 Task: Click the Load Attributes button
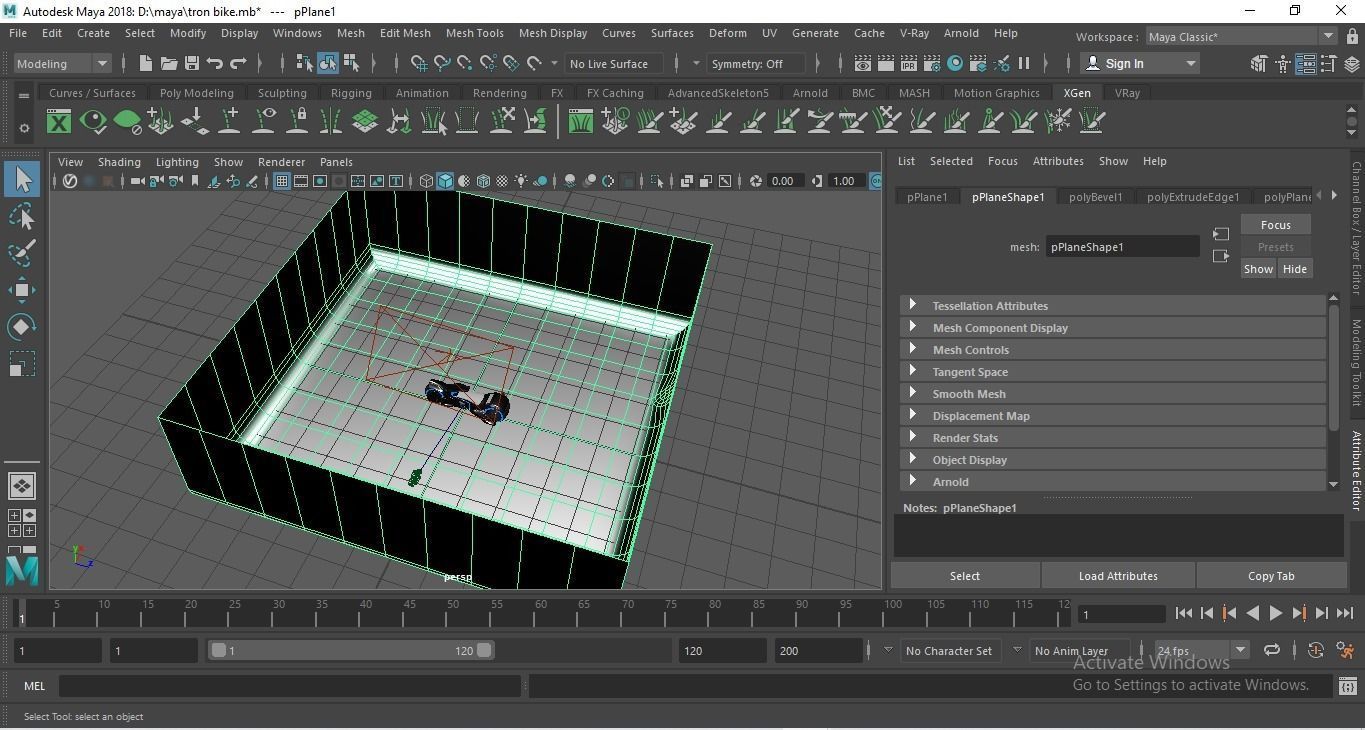click(1118, 576)
